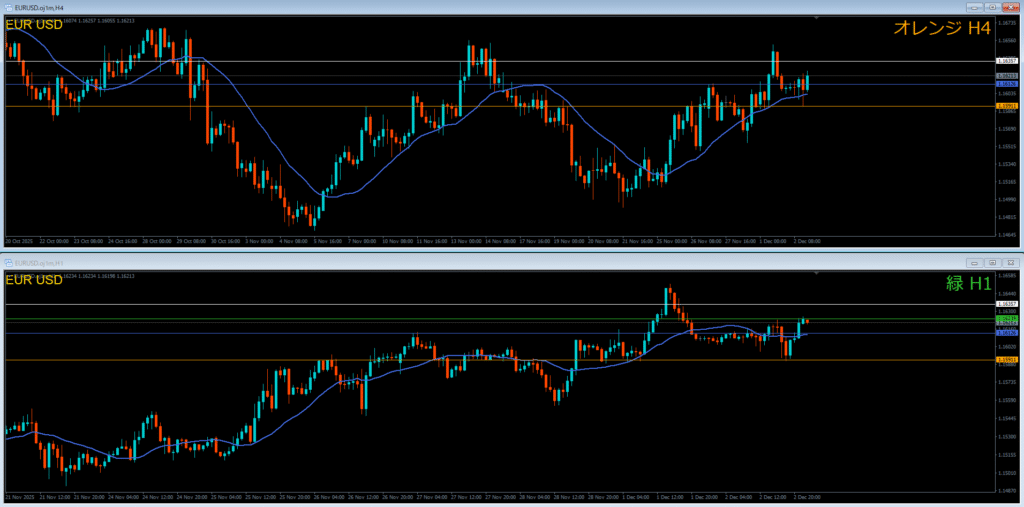This screenshot has width=1024, height=507.
Task: Click the オレンジ H4 label text
Action: pos(941,29)
